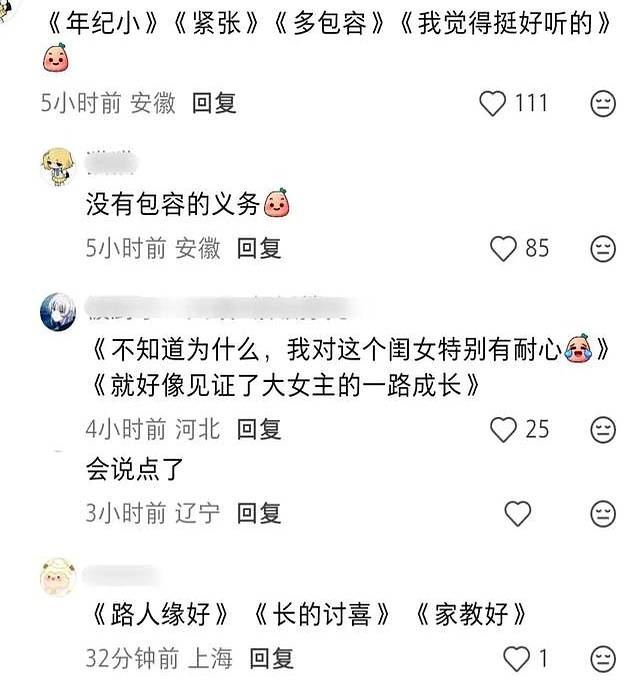
Task: Dislike the Liaoning comment 会说点了
Action: pos(603,513)
